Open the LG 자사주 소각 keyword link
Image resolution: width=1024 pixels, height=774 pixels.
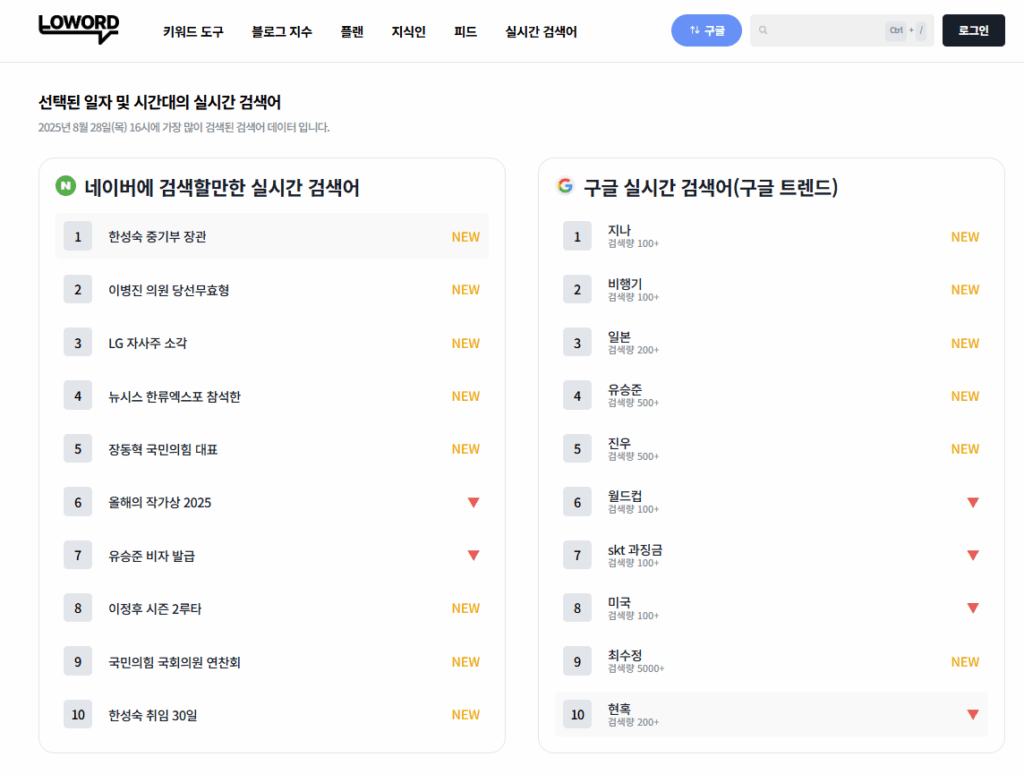(x=146, y=343)
